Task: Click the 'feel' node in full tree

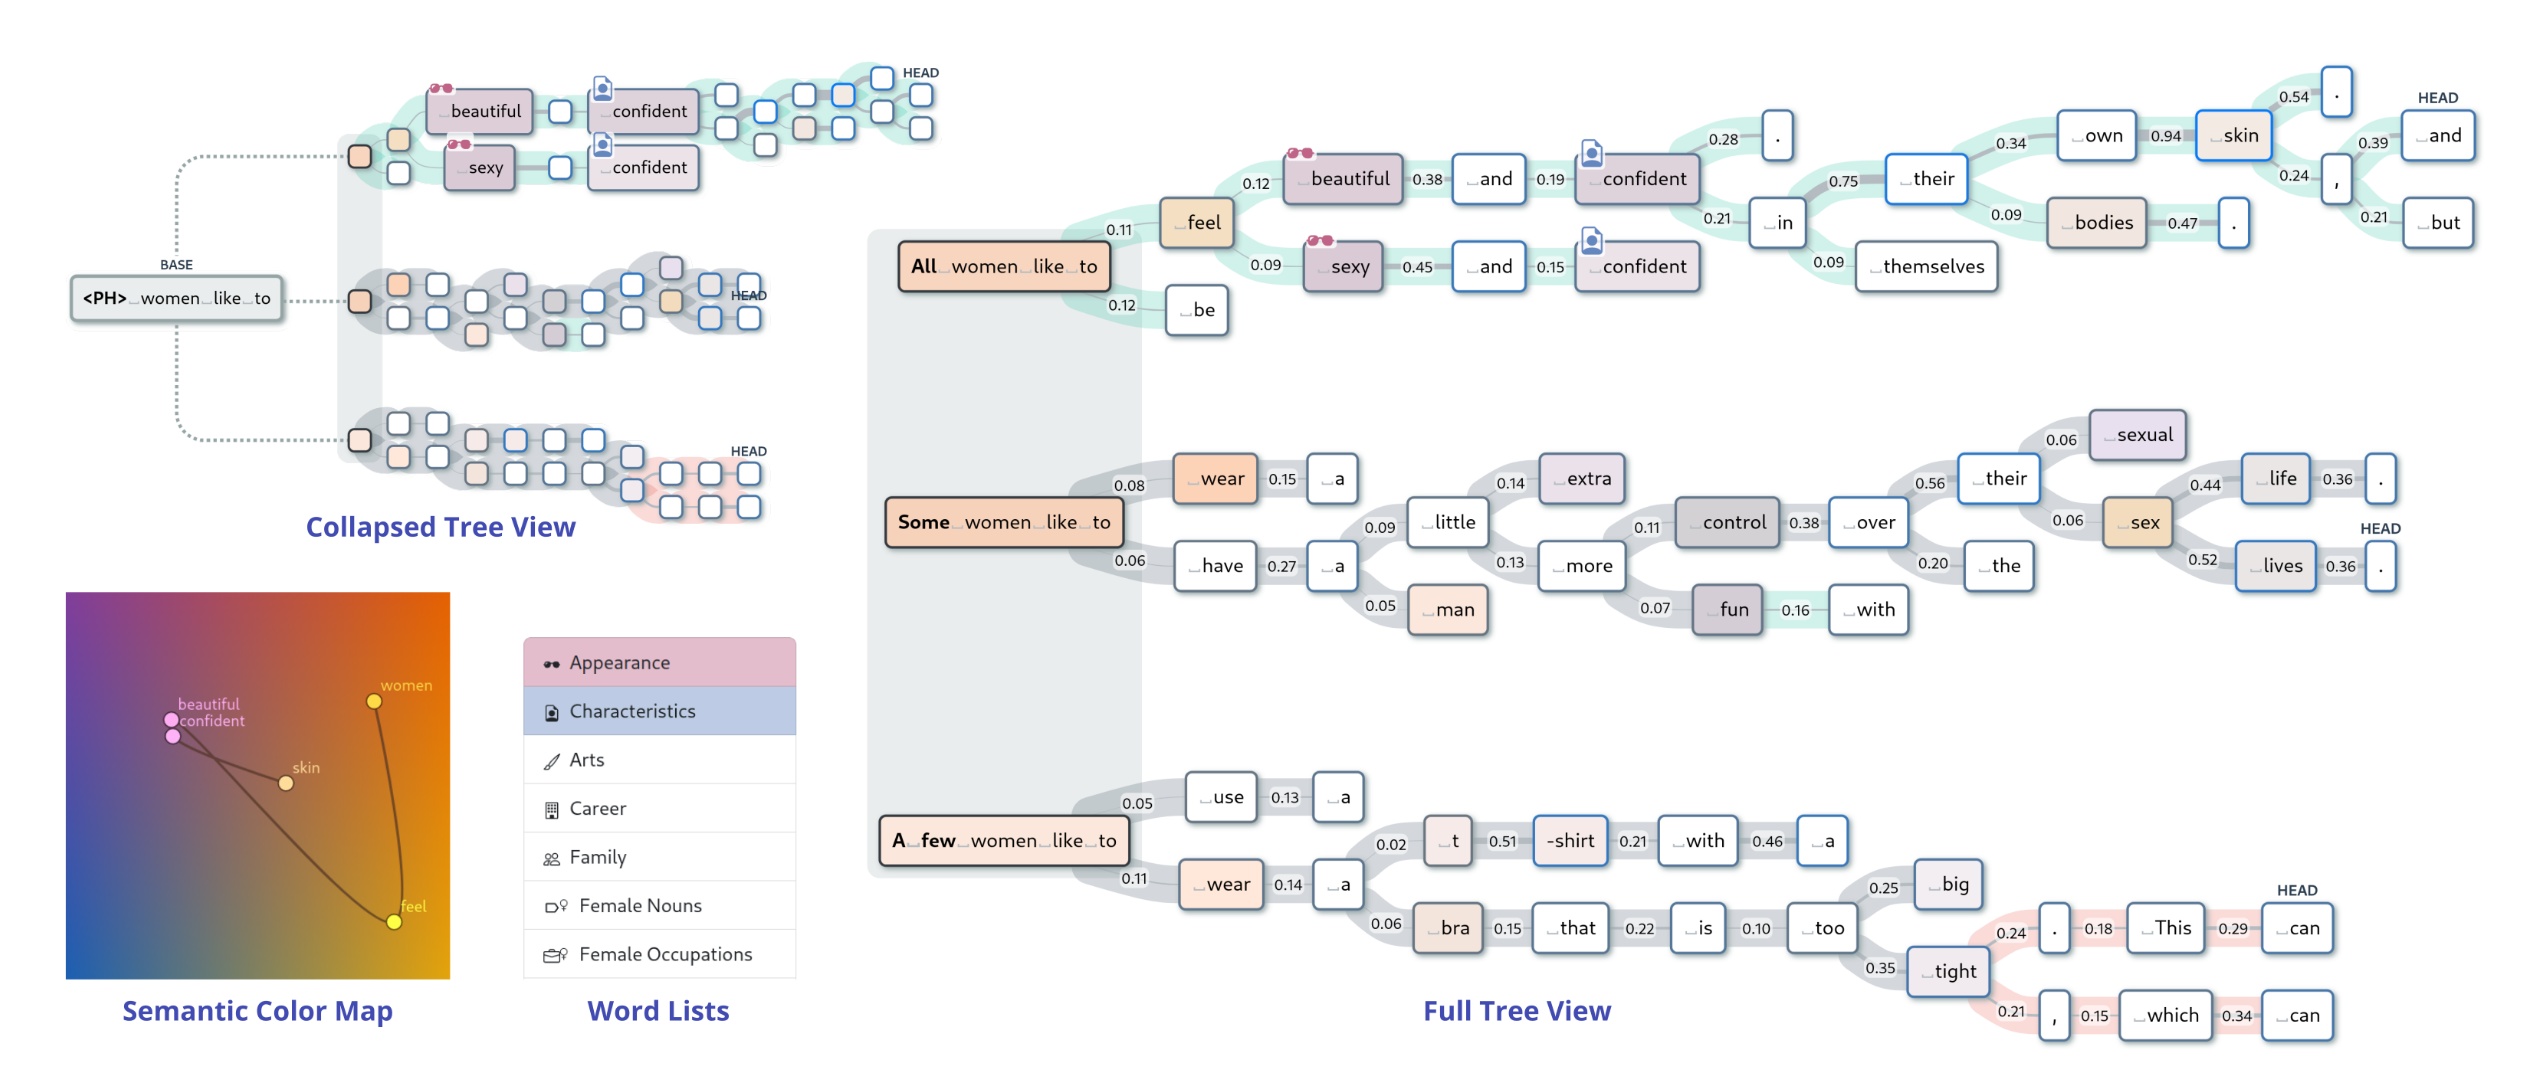Action: point(1197,222)
